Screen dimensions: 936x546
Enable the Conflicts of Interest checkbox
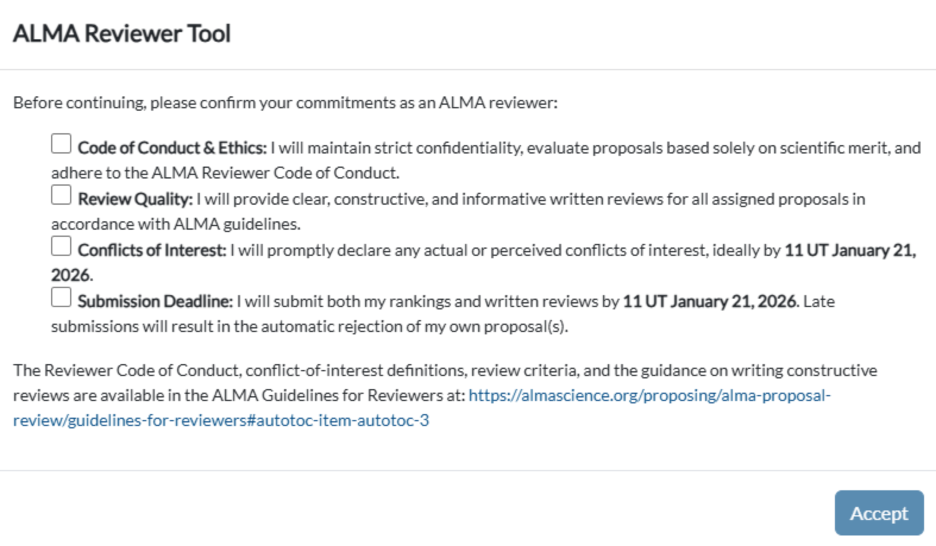pyautogui.click(x=61, y=246)
